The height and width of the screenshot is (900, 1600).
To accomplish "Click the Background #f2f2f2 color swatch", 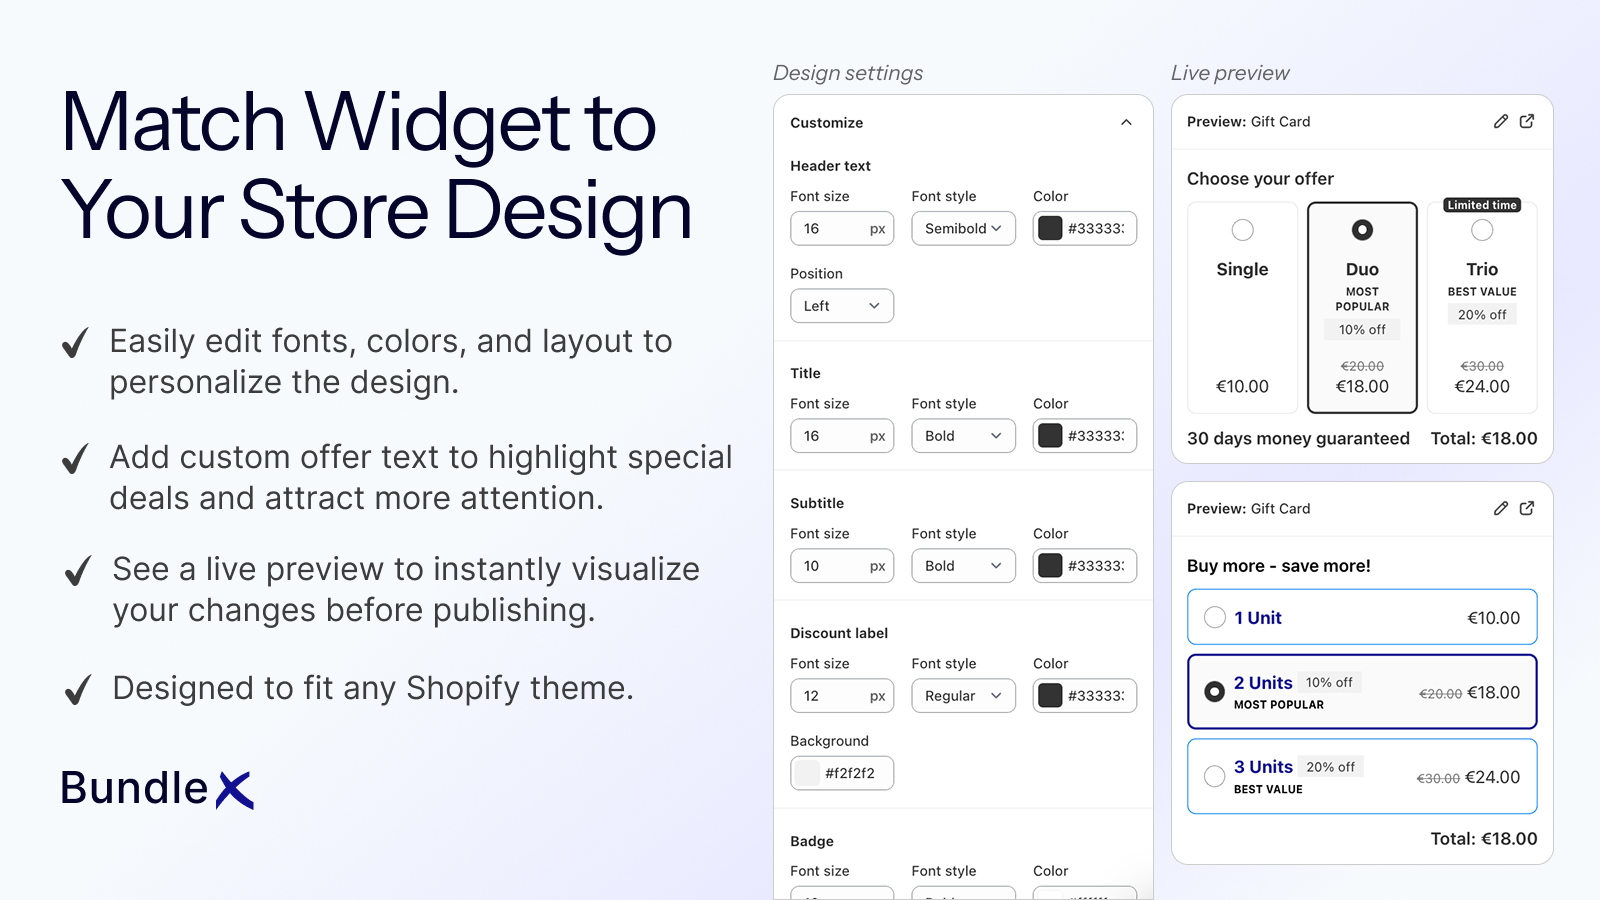I will (806, 772).
